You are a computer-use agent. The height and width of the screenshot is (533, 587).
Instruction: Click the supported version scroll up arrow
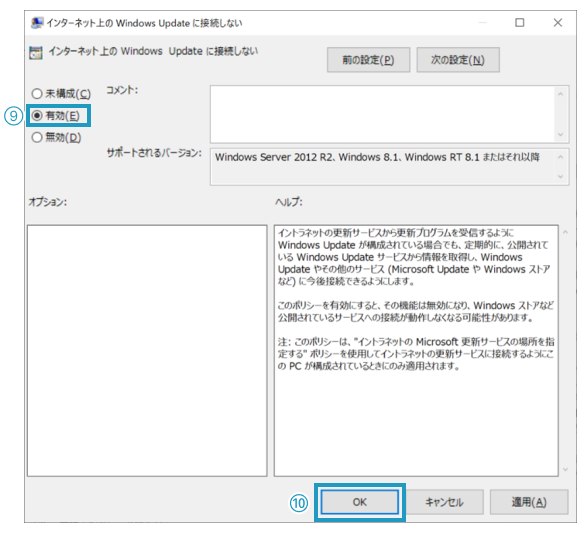(560, 156)
